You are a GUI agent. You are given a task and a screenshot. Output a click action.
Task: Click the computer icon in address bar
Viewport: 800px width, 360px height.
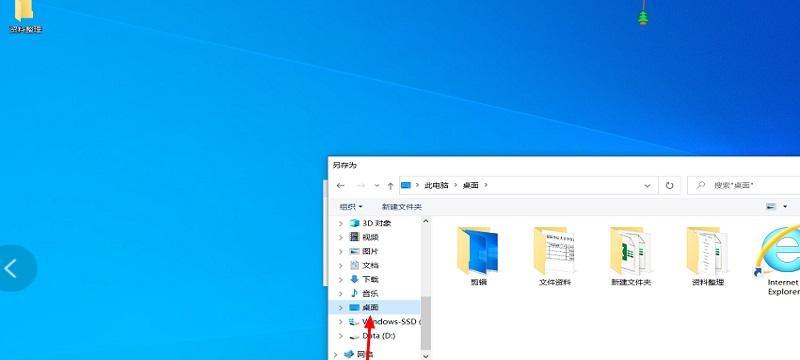[x=406, y=186]
